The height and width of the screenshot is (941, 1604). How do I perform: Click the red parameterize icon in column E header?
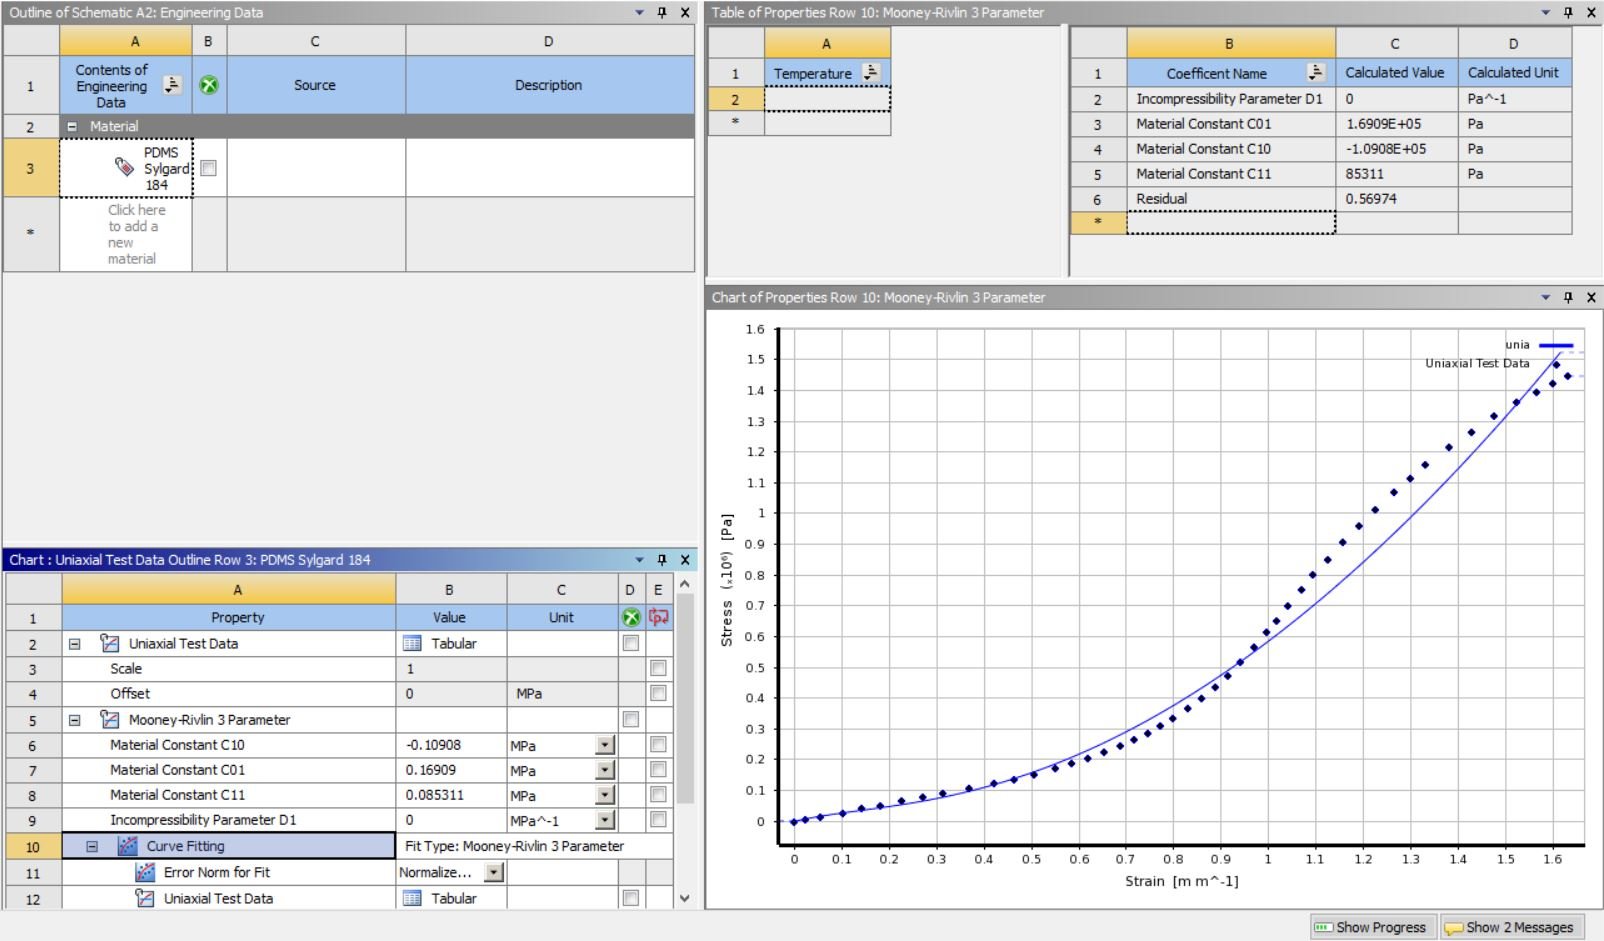pos(658,617)
